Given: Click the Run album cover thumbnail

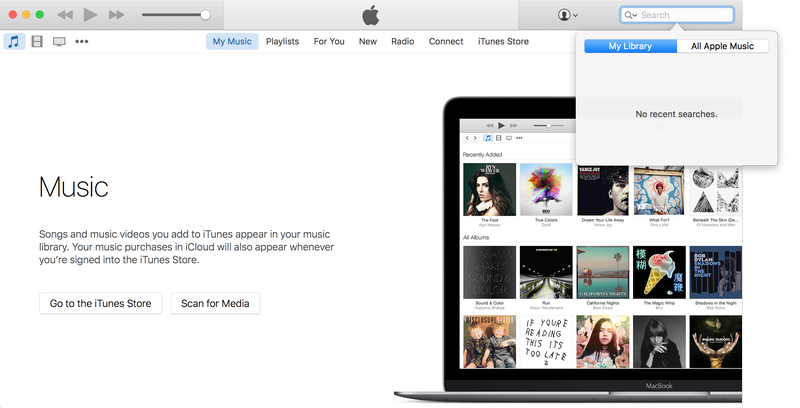Looking at the screenshot, I should click(546, 272).
